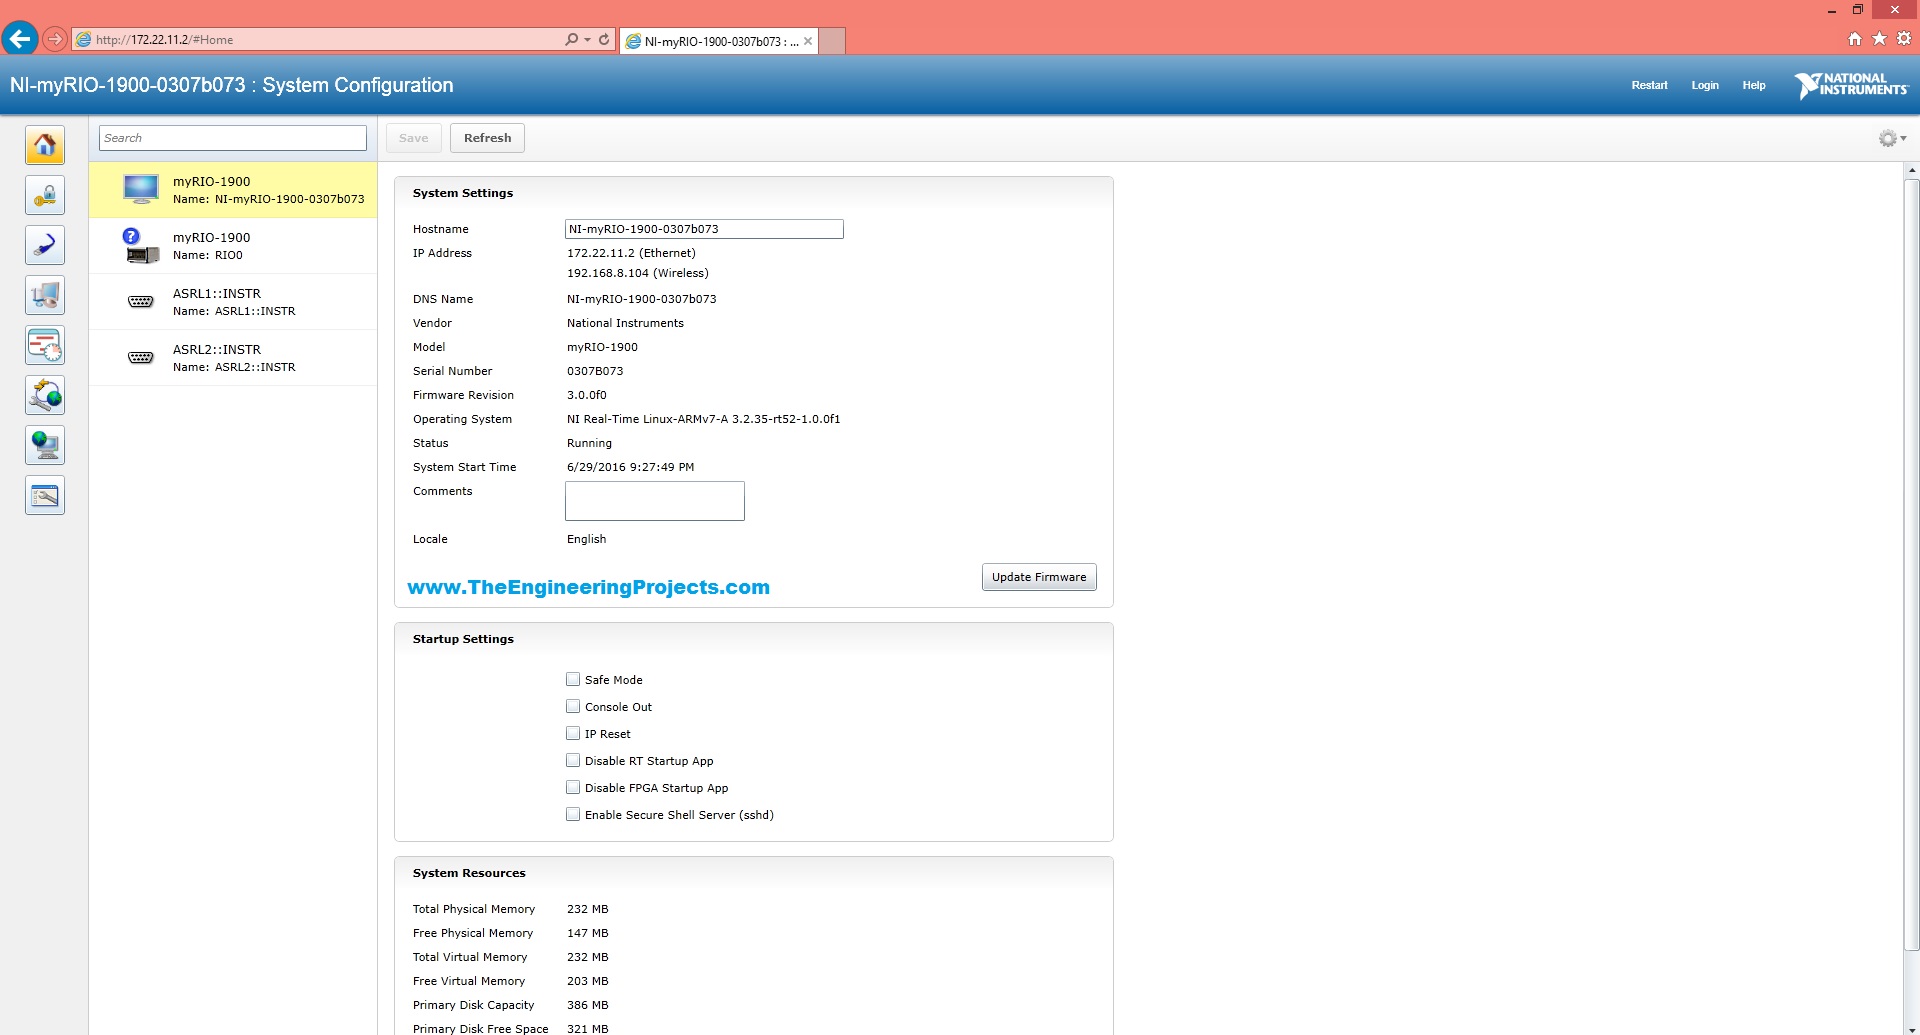The width and height of the screenshot is (1920, 1035).
Task: Click the monitor icon for NI-myRIO-1900-0307b073
Action: coord(141,189)
